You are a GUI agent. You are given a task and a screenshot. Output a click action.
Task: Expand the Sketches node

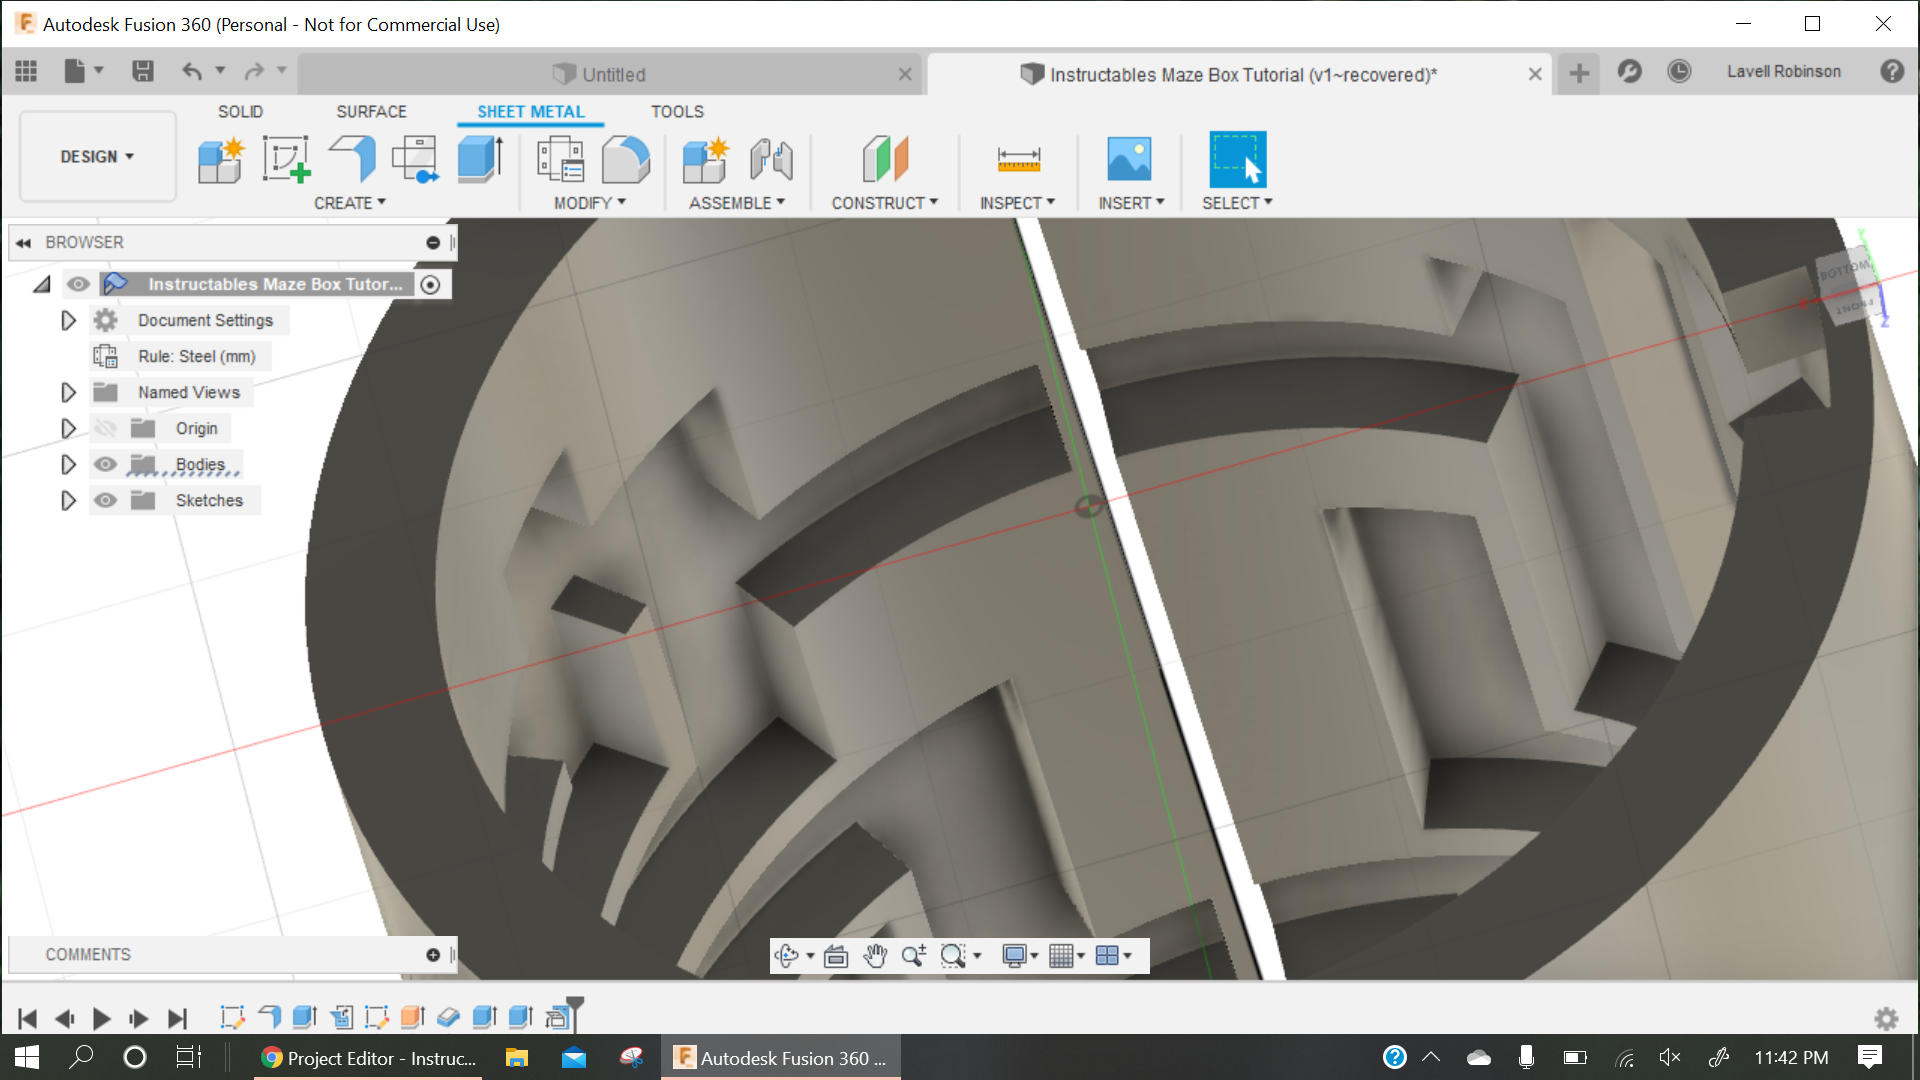(68, 500)
